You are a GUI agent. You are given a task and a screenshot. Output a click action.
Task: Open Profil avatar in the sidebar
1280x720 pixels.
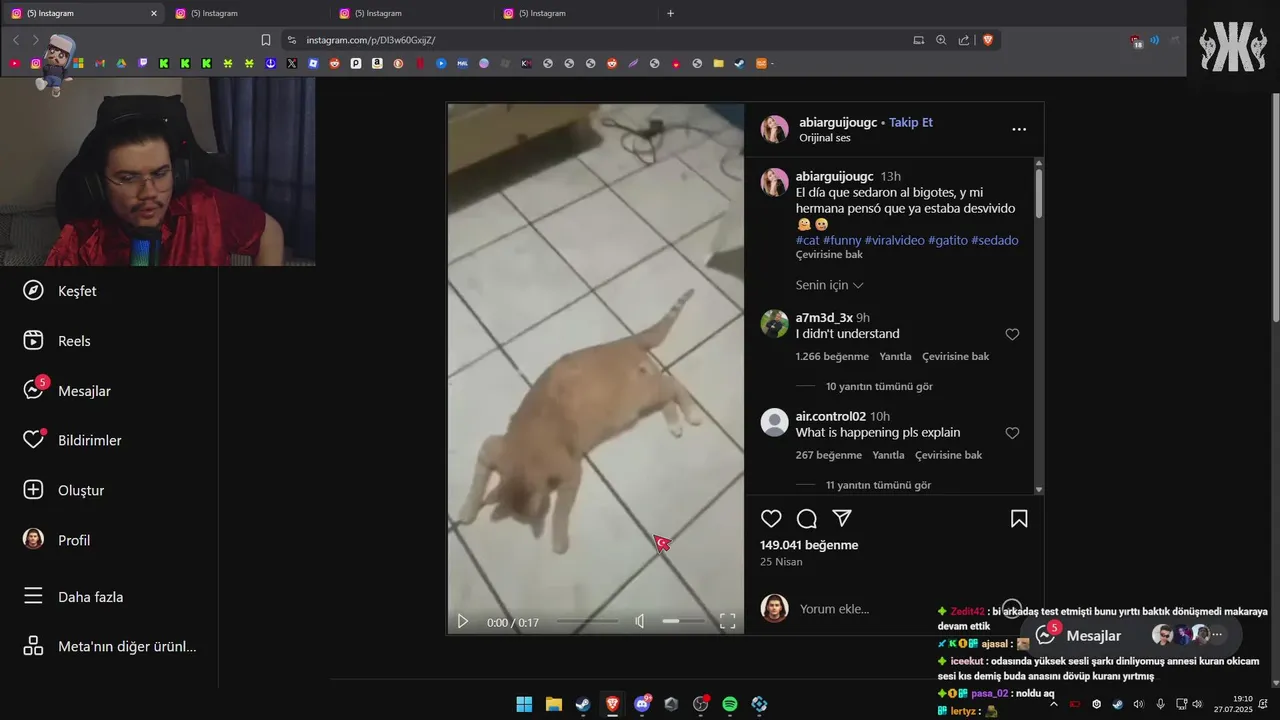click(x=33, y=539)
